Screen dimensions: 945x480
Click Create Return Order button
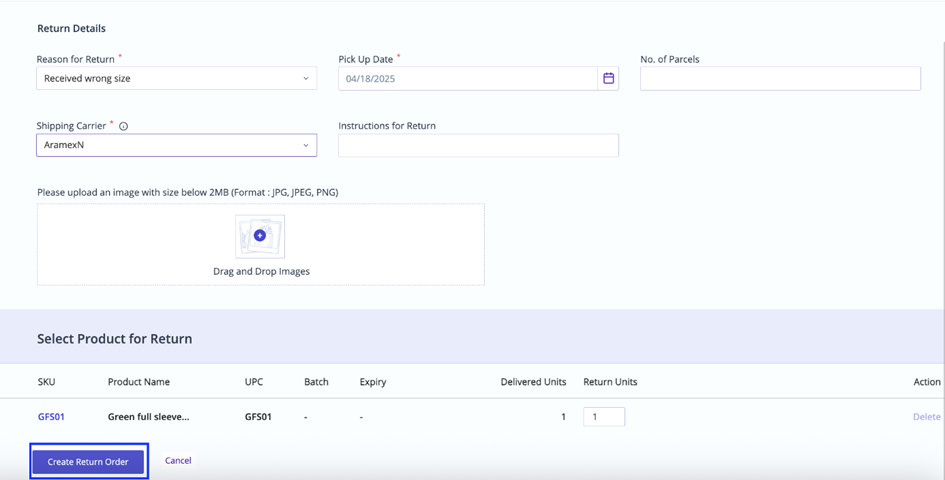pos(89,462)
